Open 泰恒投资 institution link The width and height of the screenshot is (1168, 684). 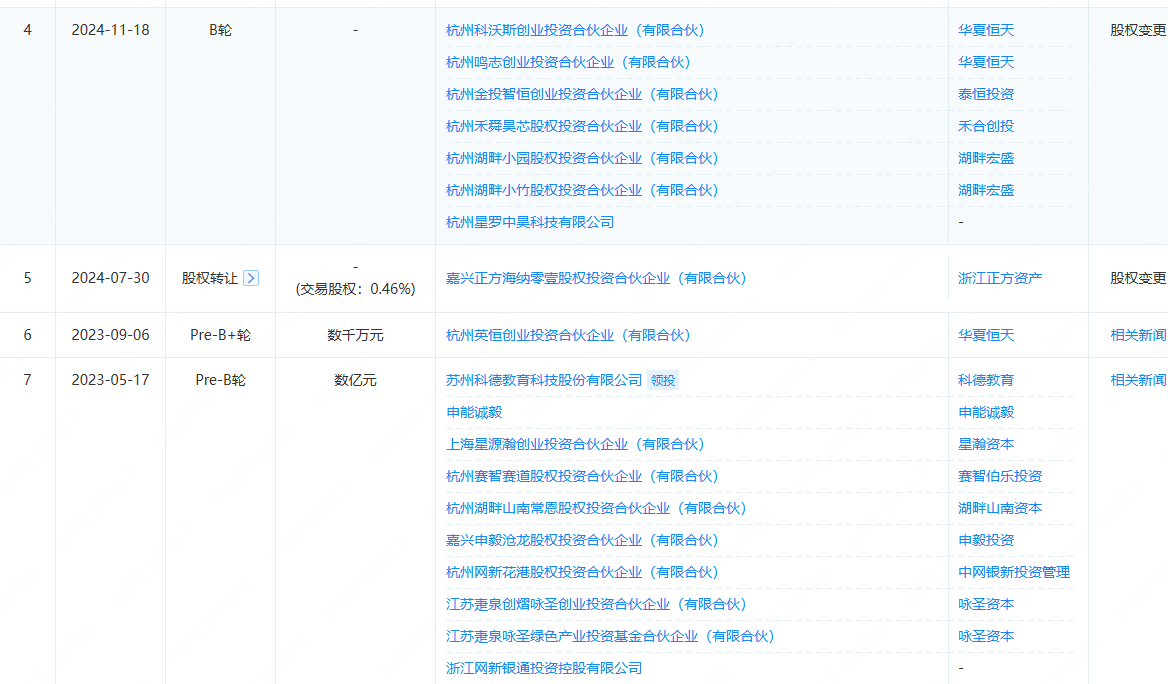(986, 95)
